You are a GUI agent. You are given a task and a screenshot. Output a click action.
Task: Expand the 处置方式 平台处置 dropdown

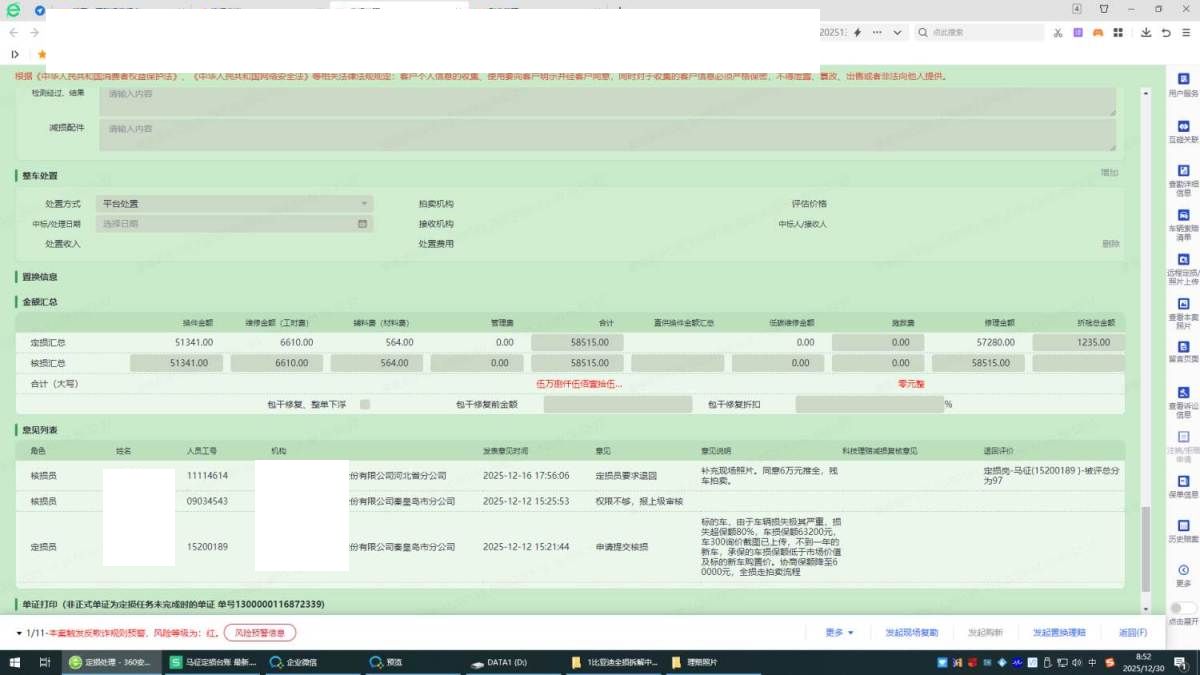234,204
